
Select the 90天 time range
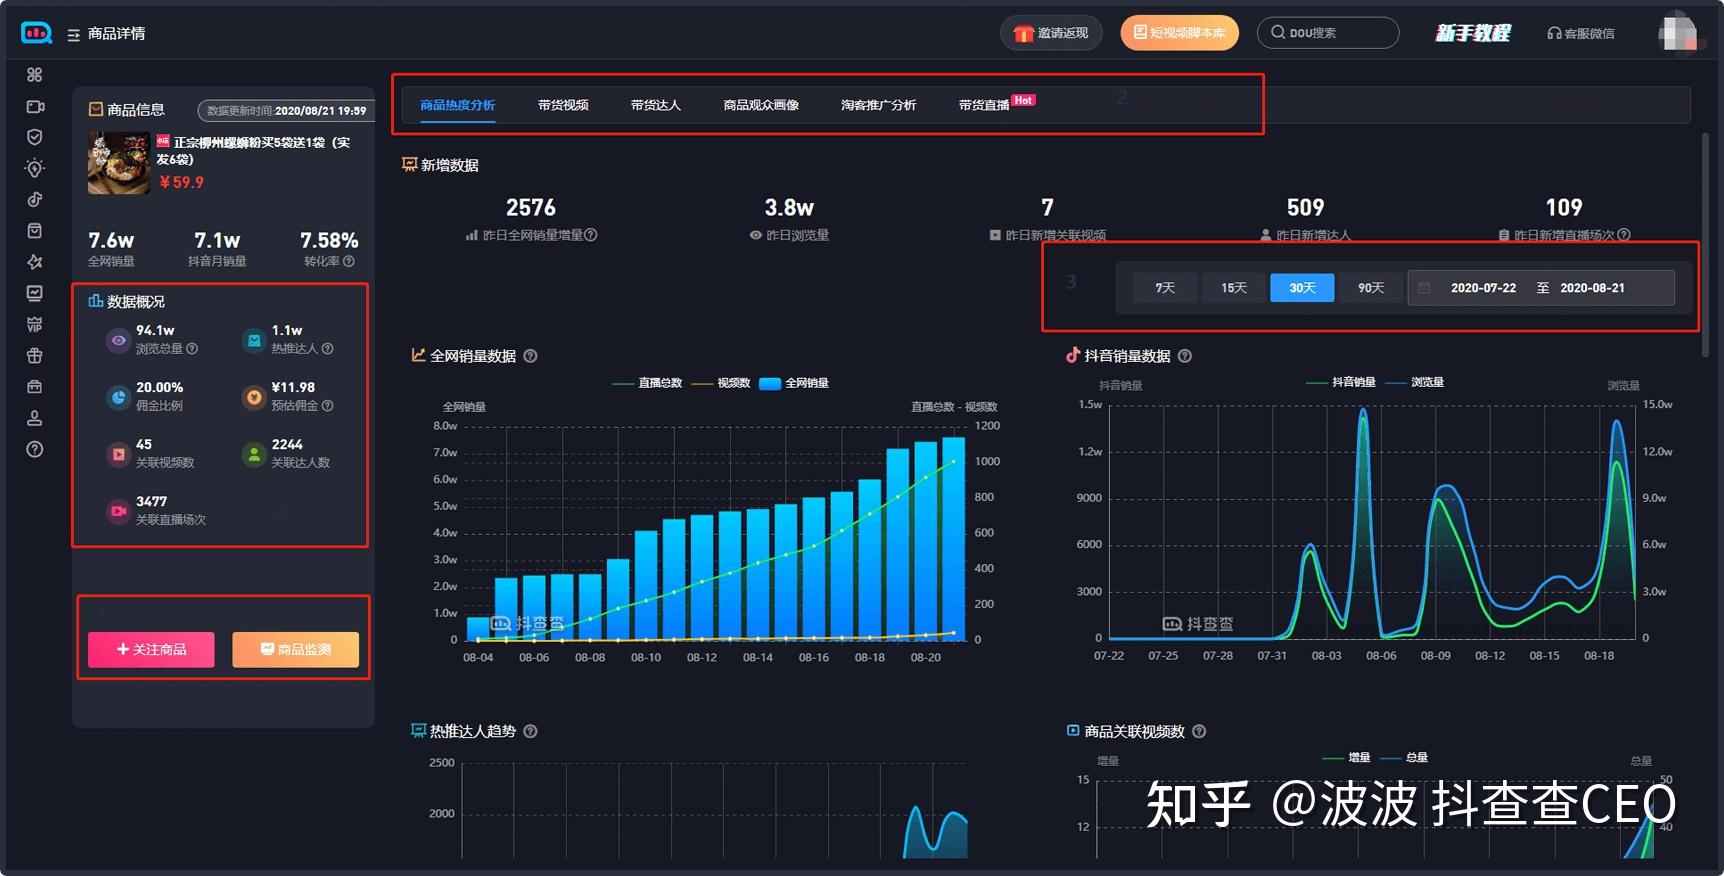1371,288
